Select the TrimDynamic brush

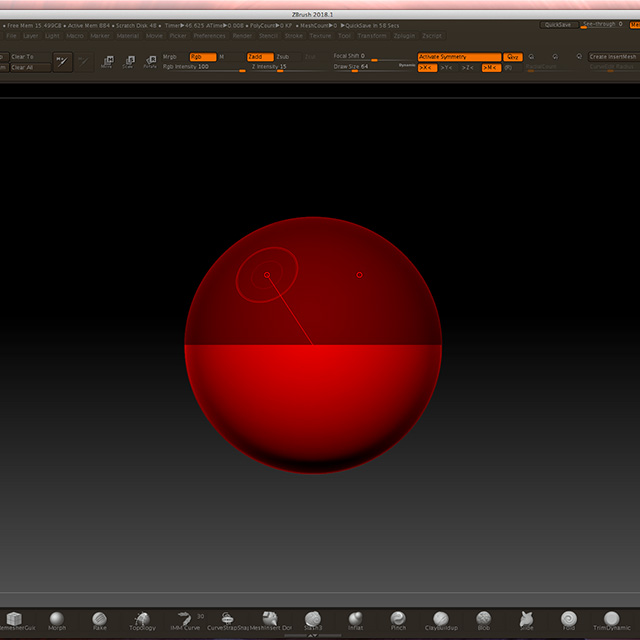pyautogui.click(x=611, y=620)
